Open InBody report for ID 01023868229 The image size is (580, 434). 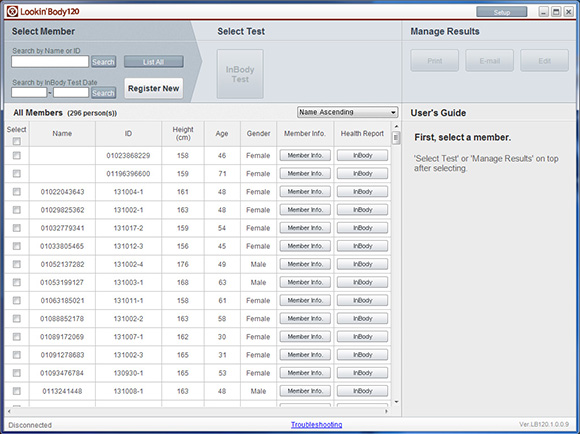coord(362,155)
